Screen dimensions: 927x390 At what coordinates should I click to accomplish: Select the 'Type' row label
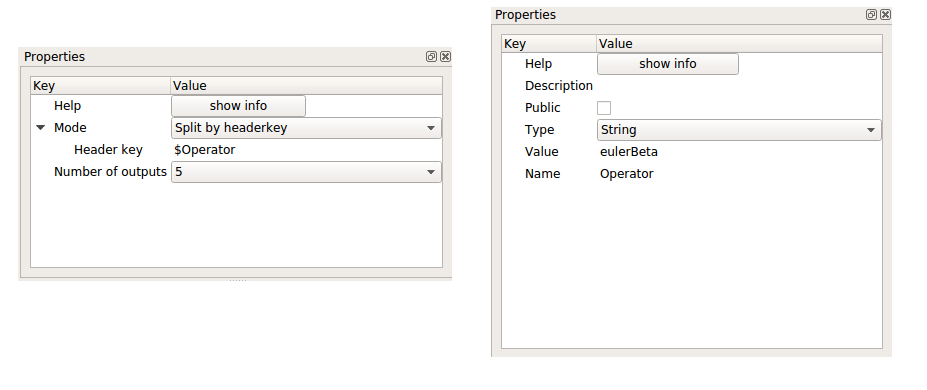pos(540,130)
